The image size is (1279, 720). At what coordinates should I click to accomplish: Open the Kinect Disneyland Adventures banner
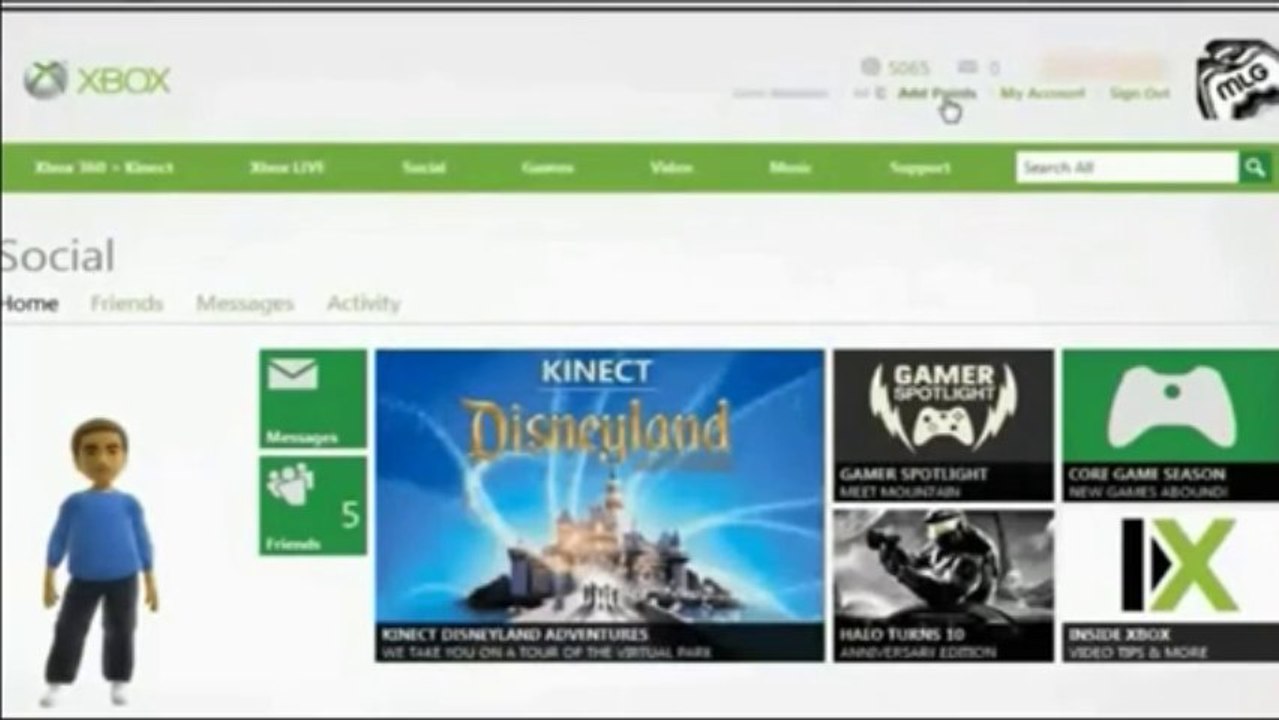(600, 505)
